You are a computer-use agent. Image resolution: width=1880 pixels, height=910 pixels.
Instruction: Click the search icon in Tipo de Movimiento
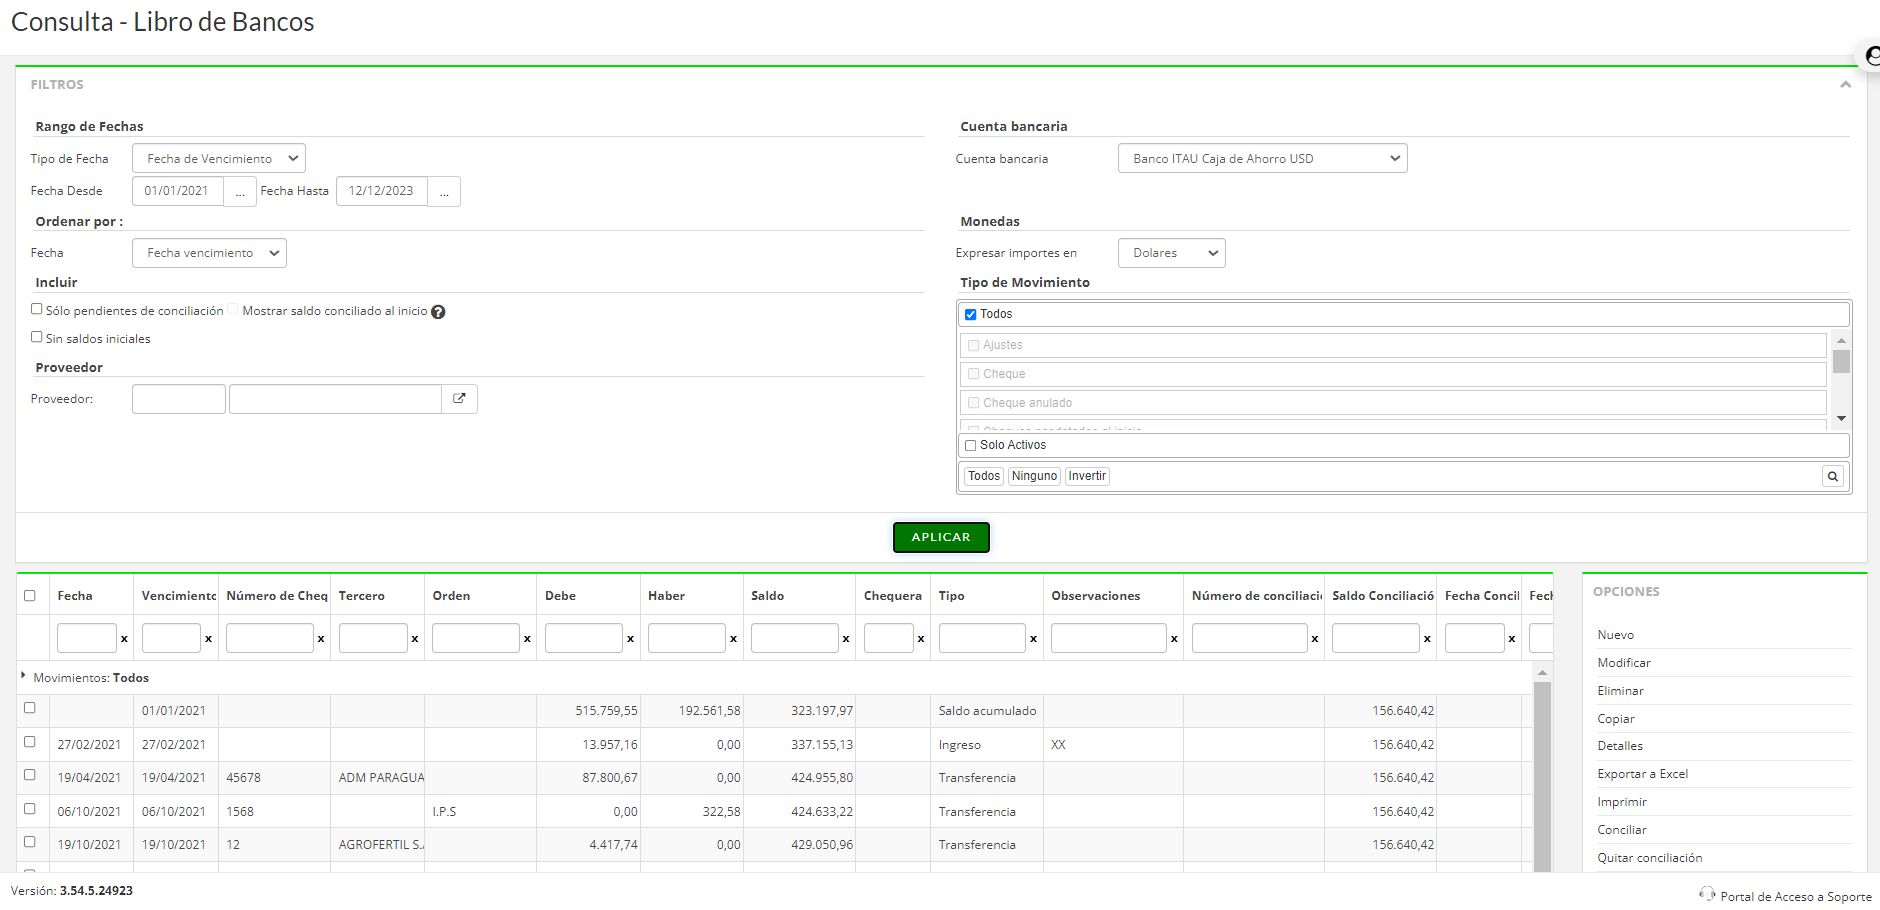coord(1832,476)
